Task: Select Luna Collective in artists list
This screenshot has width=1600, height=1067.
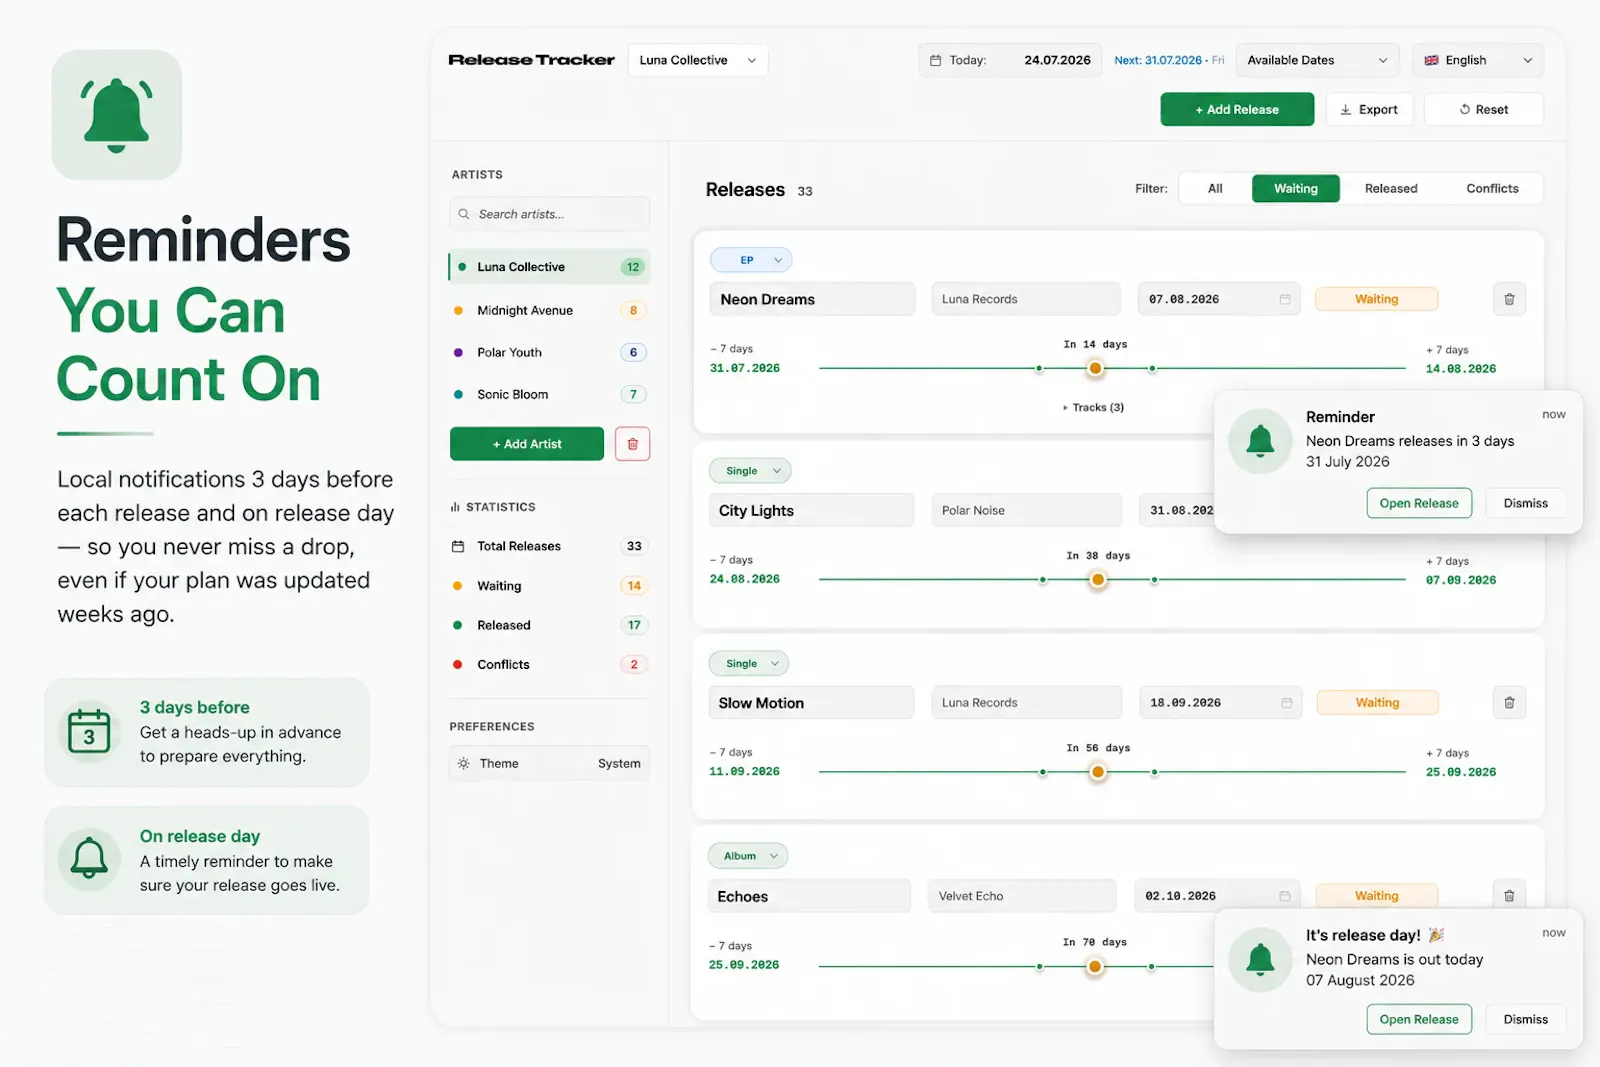Action: click(550, 267)
